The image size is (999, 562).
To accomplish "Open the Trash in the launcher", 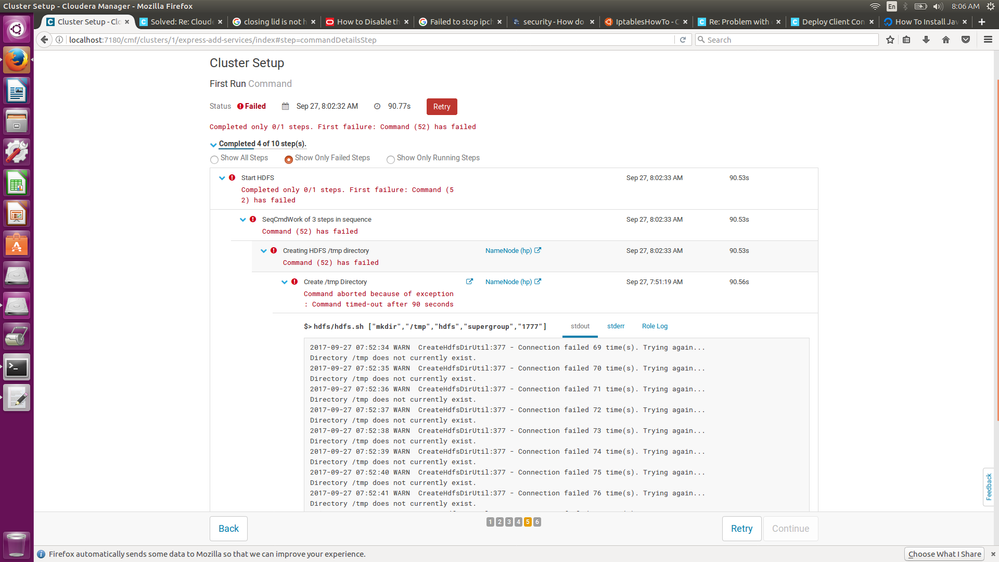I will tap(17, 545).
